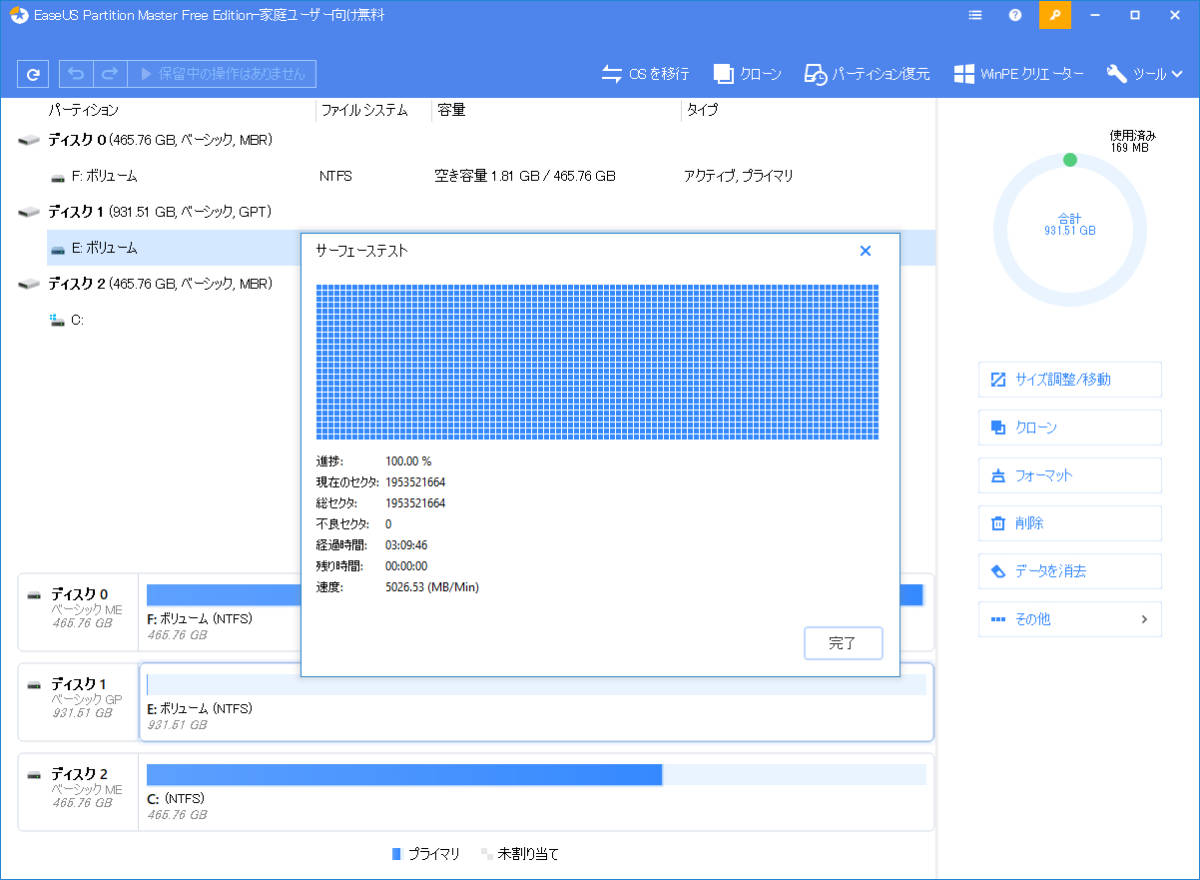
Task: Click the refresh icon in toolbar
Action: pyautogui.click(x=34, y=74)
